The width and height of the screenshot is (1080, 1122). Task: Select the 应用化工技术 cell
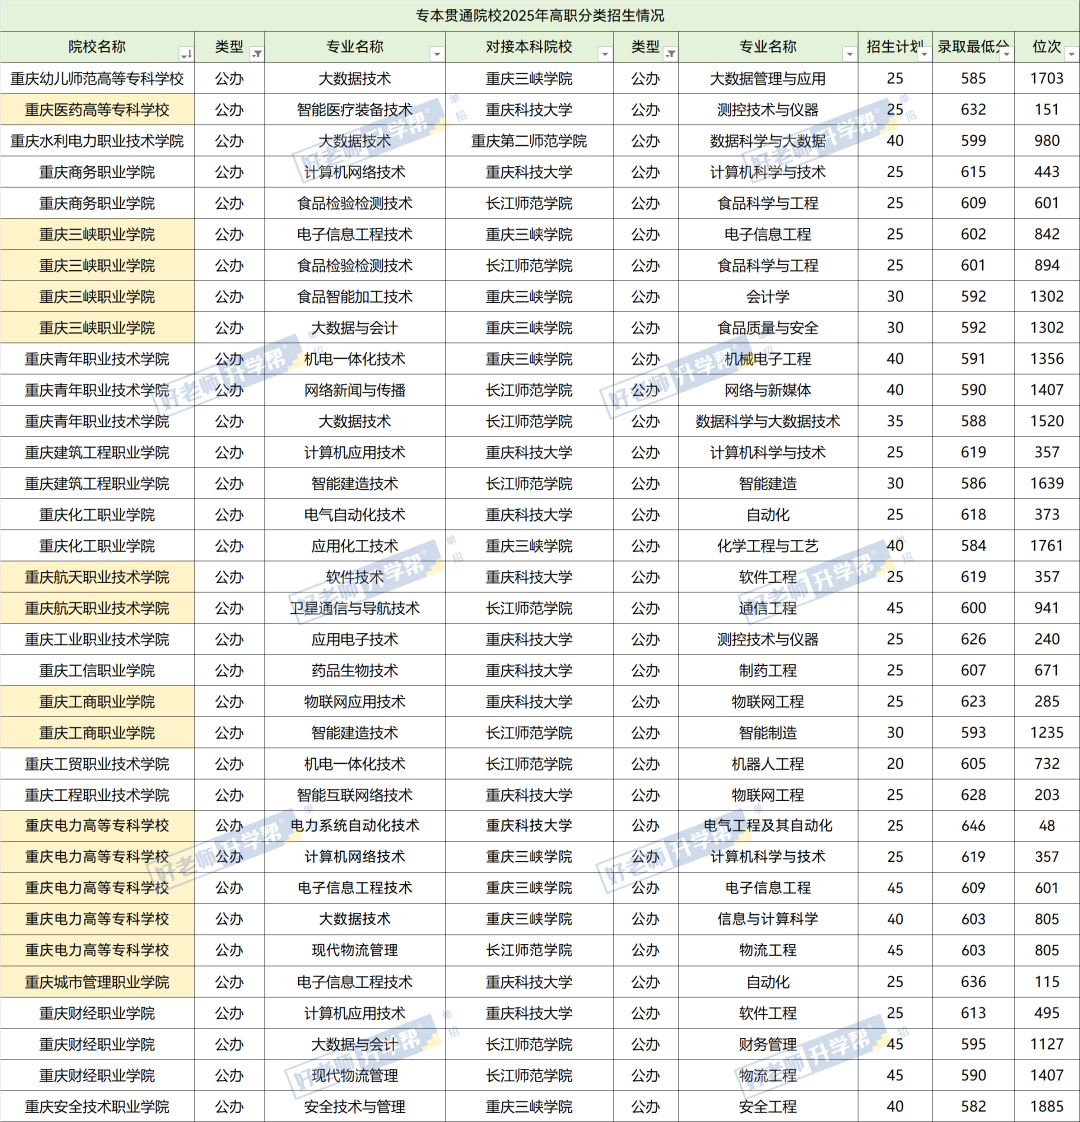355,545
